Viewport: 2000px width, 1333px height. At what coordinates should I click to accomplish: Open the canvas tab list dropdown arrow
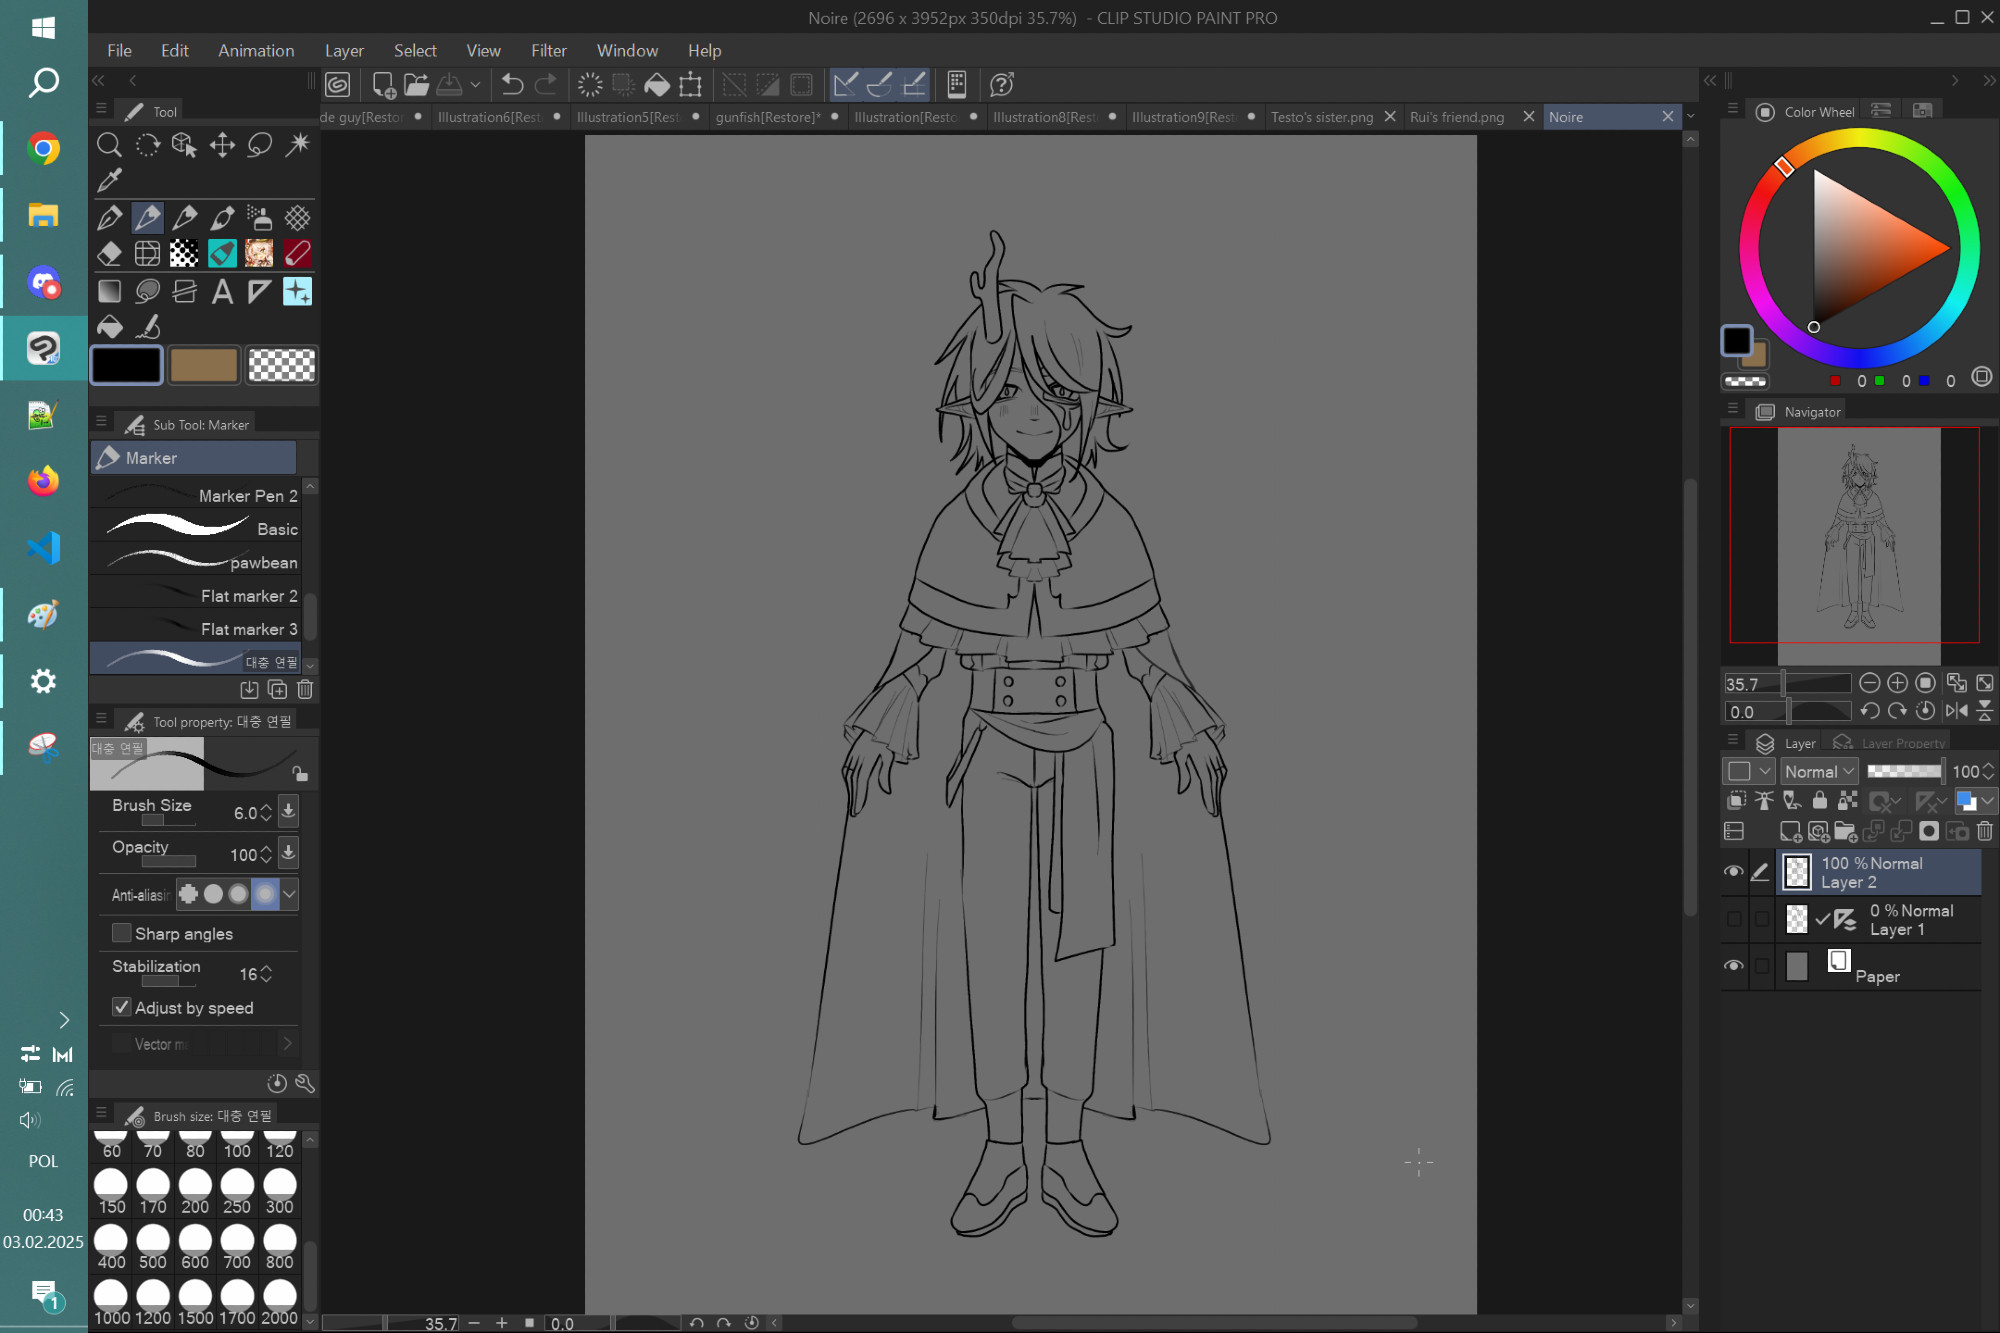[1691, 117]
